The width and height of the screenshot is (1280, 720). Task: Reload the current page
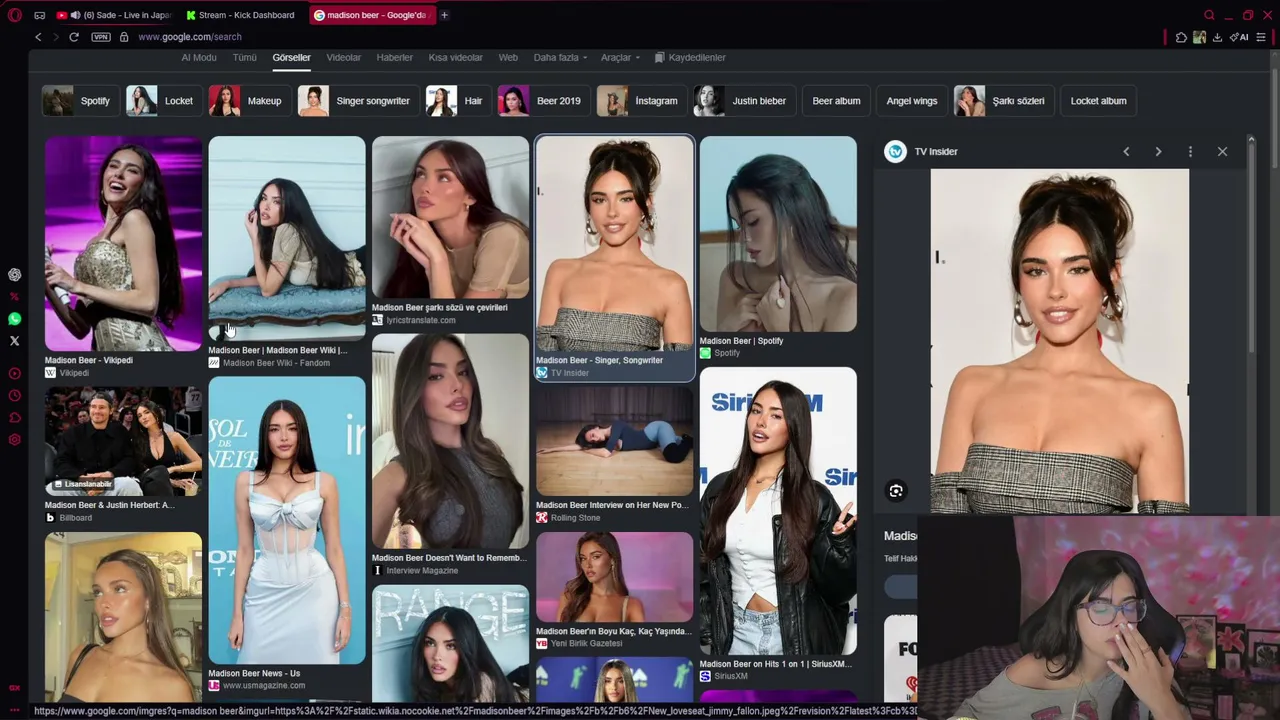(74, 37)
